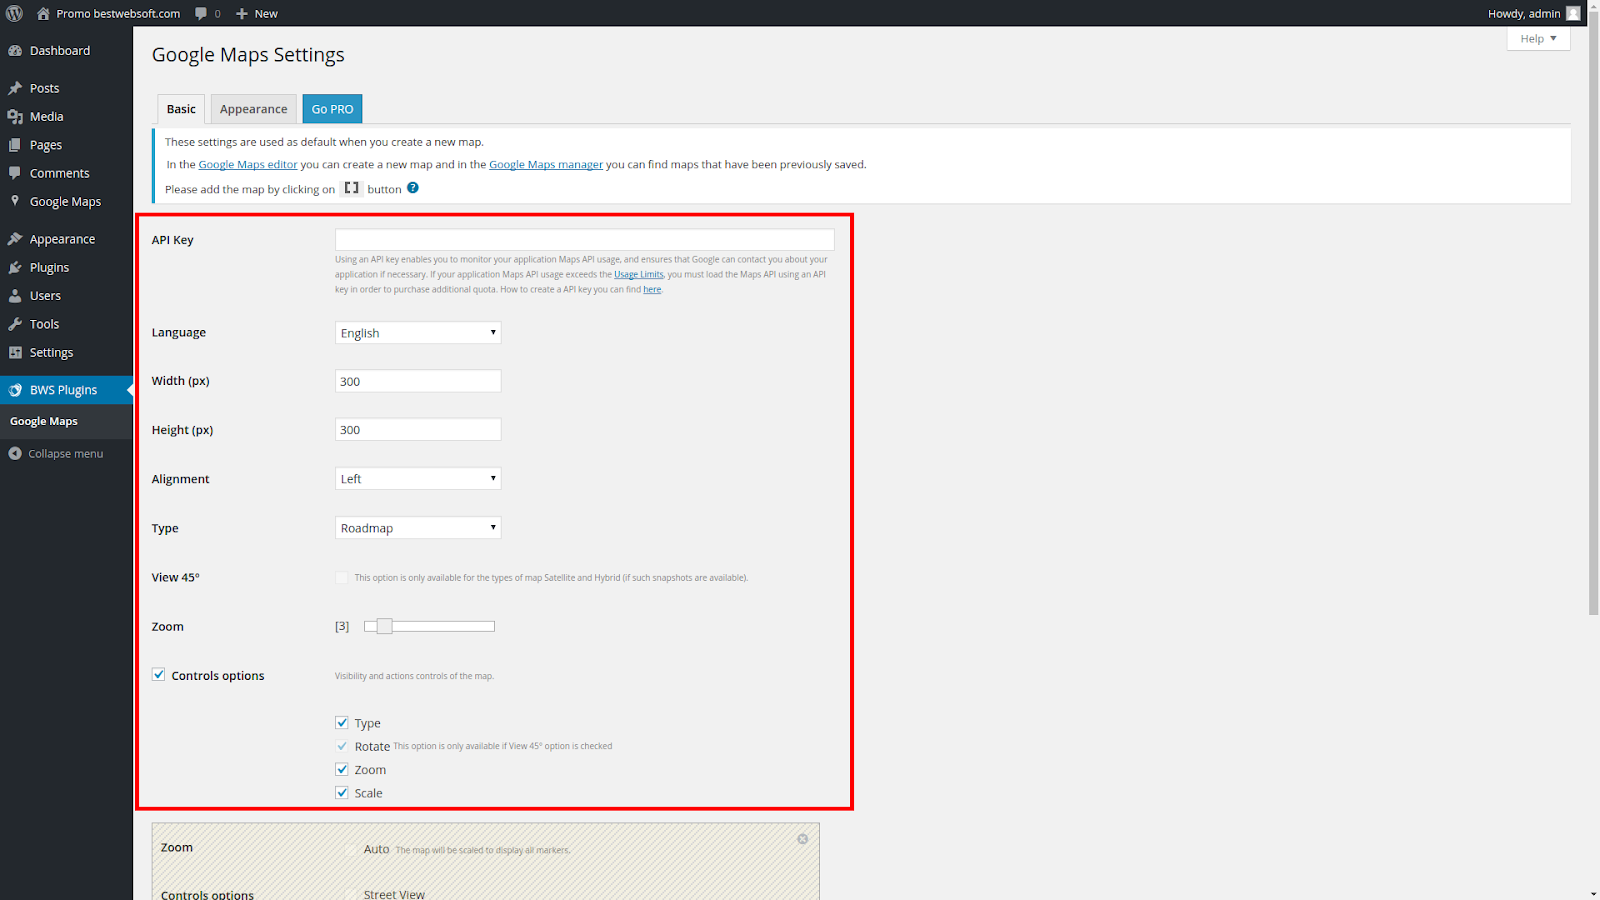Image resolution: width=1600 pixels, height=900 pixels.
Task: Click the blue help question mark icon
Action: tap(413, 188)
